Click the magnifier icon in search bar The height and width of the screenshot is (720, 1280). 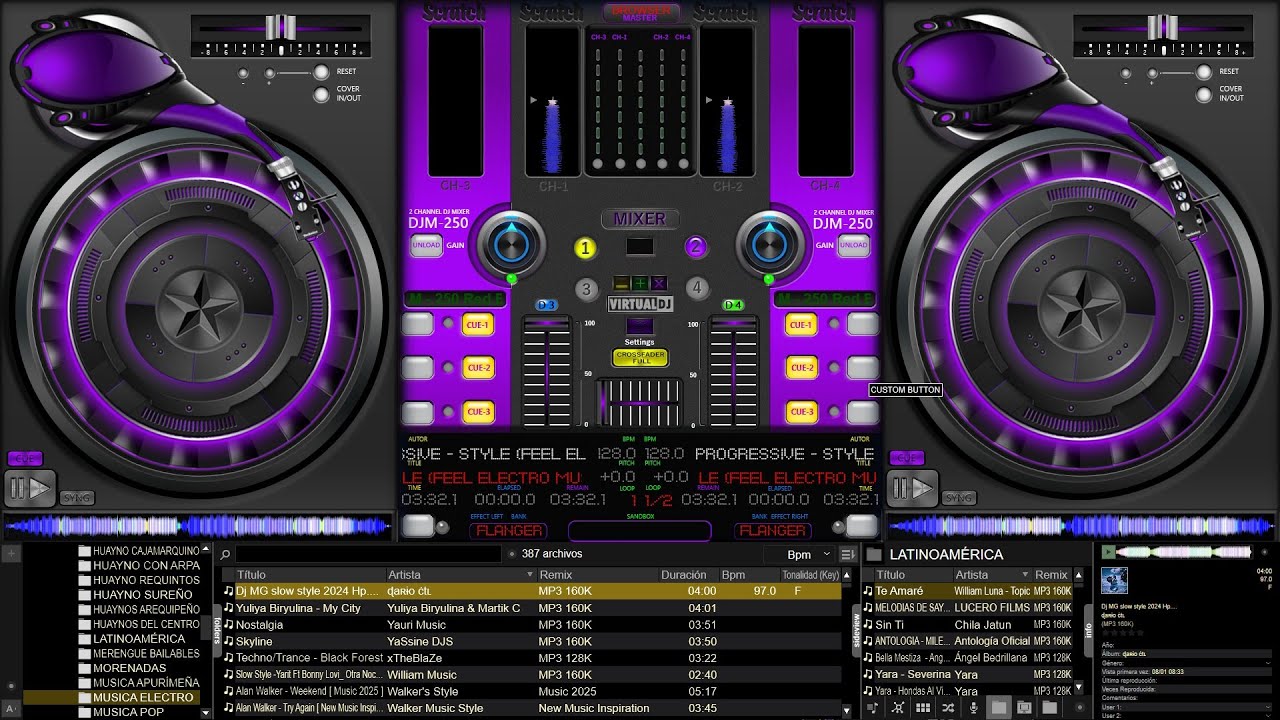(x=226, y=554)
